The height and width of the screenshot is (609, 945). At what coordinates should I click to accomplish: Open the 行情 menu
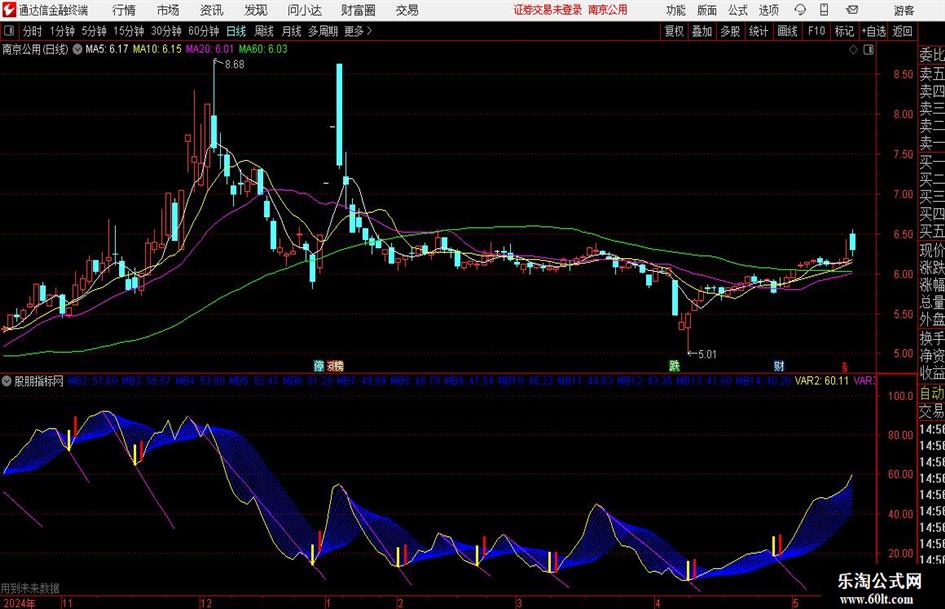[x=124, y=10]
